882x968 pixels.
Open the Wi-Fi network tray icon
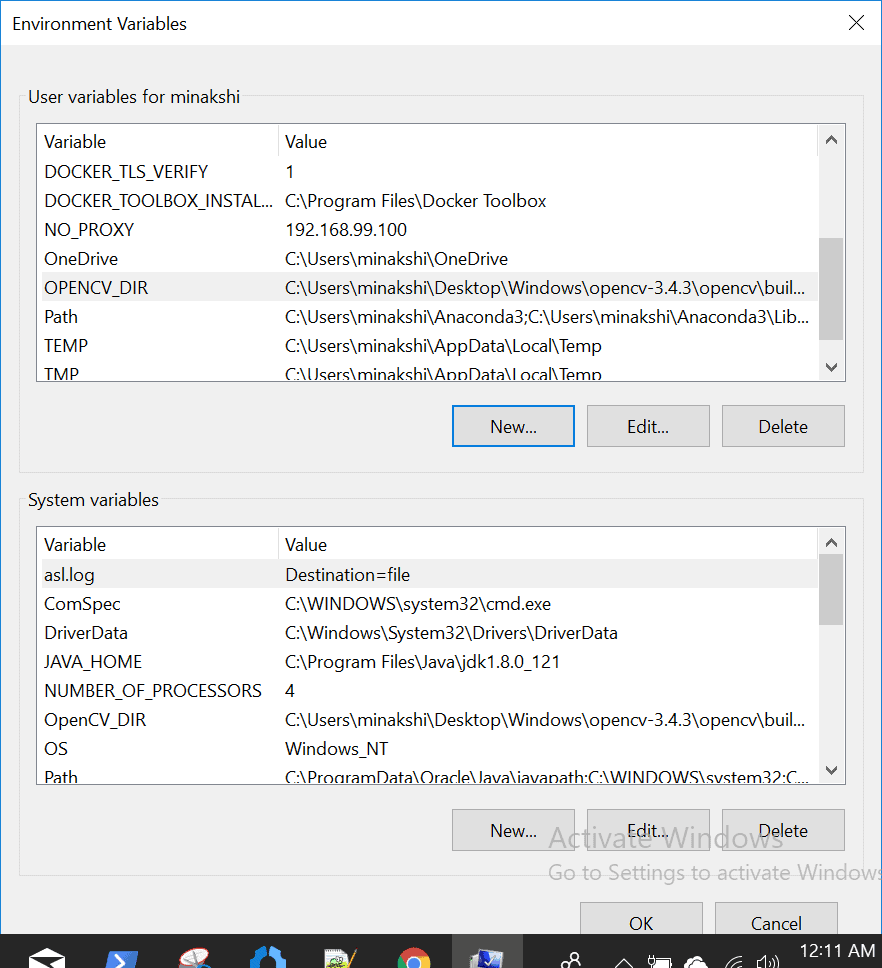(x=734, y=961)
